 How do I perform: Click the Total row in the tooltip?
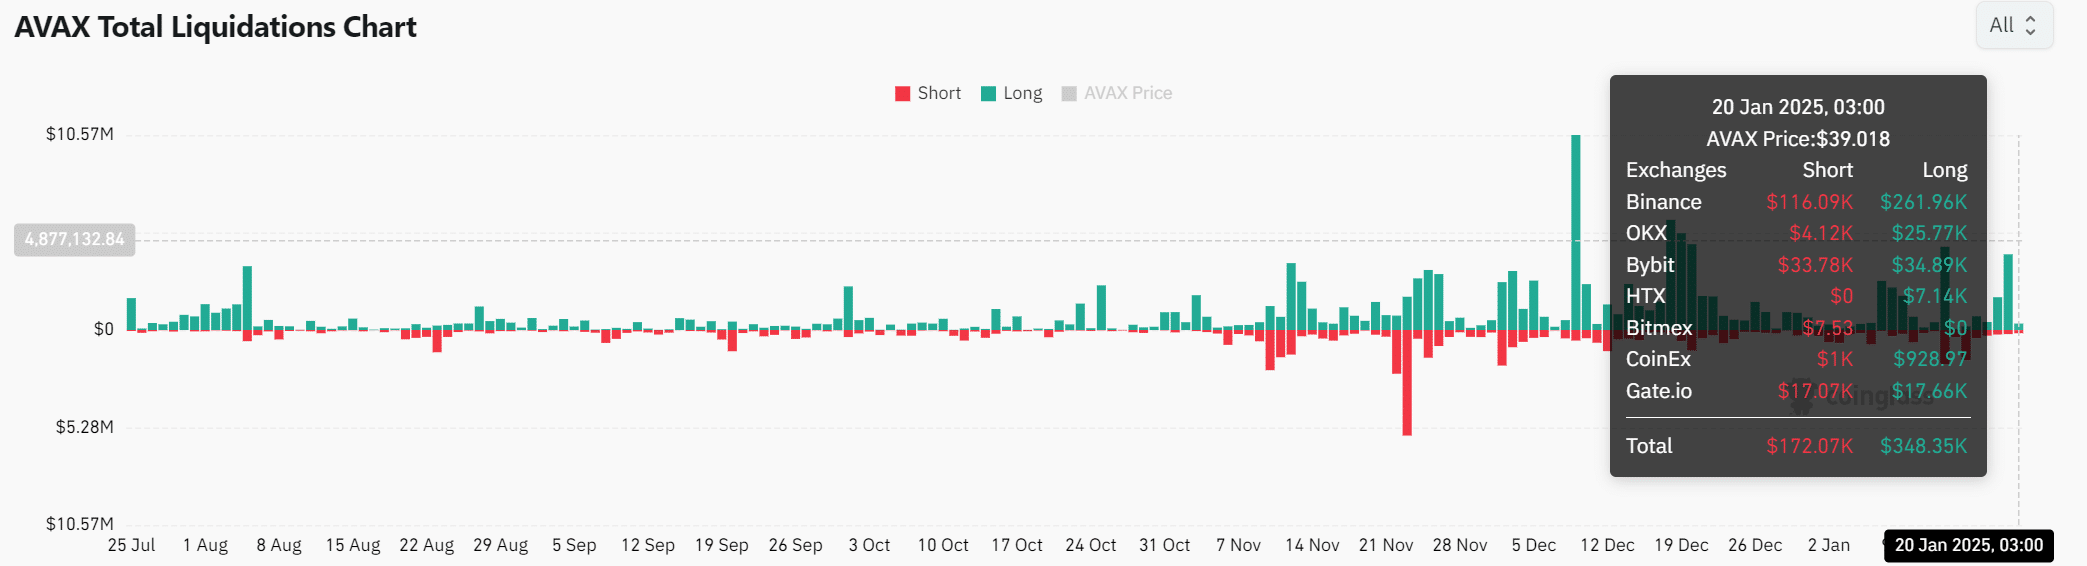[1796, 446]
